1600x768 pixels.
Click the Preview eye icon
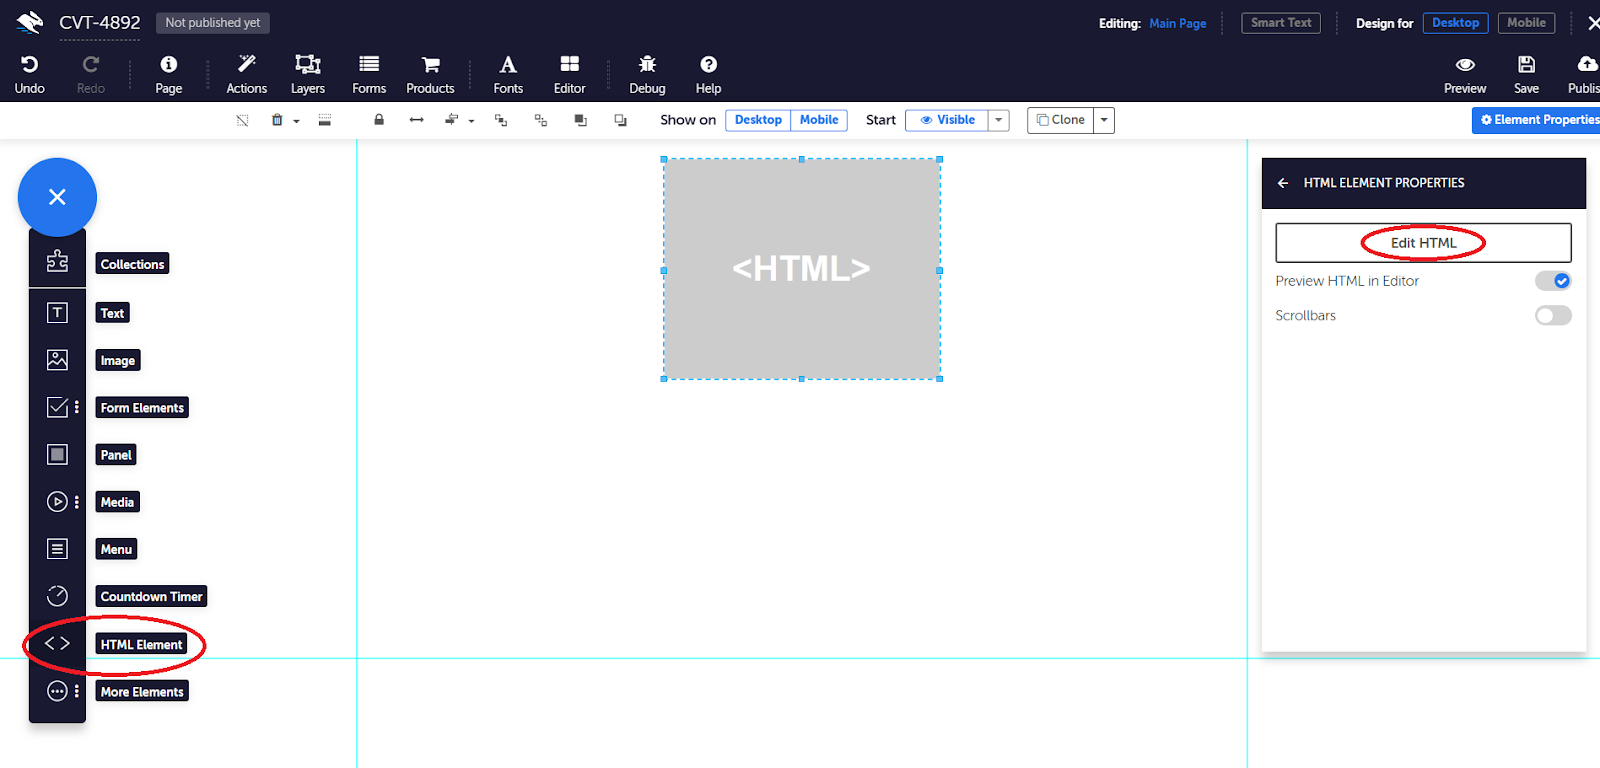coord(1465,65)
